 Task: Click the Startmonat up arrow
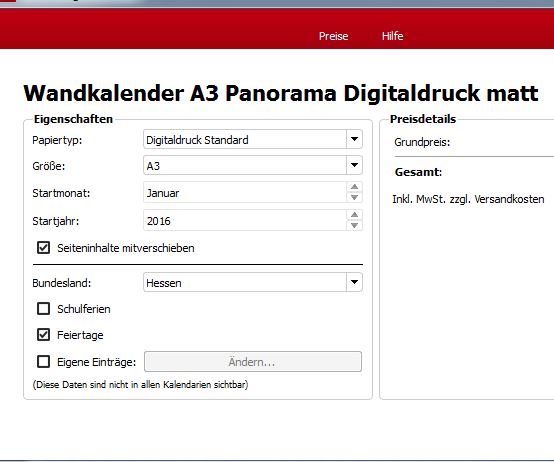click(354, 187)
